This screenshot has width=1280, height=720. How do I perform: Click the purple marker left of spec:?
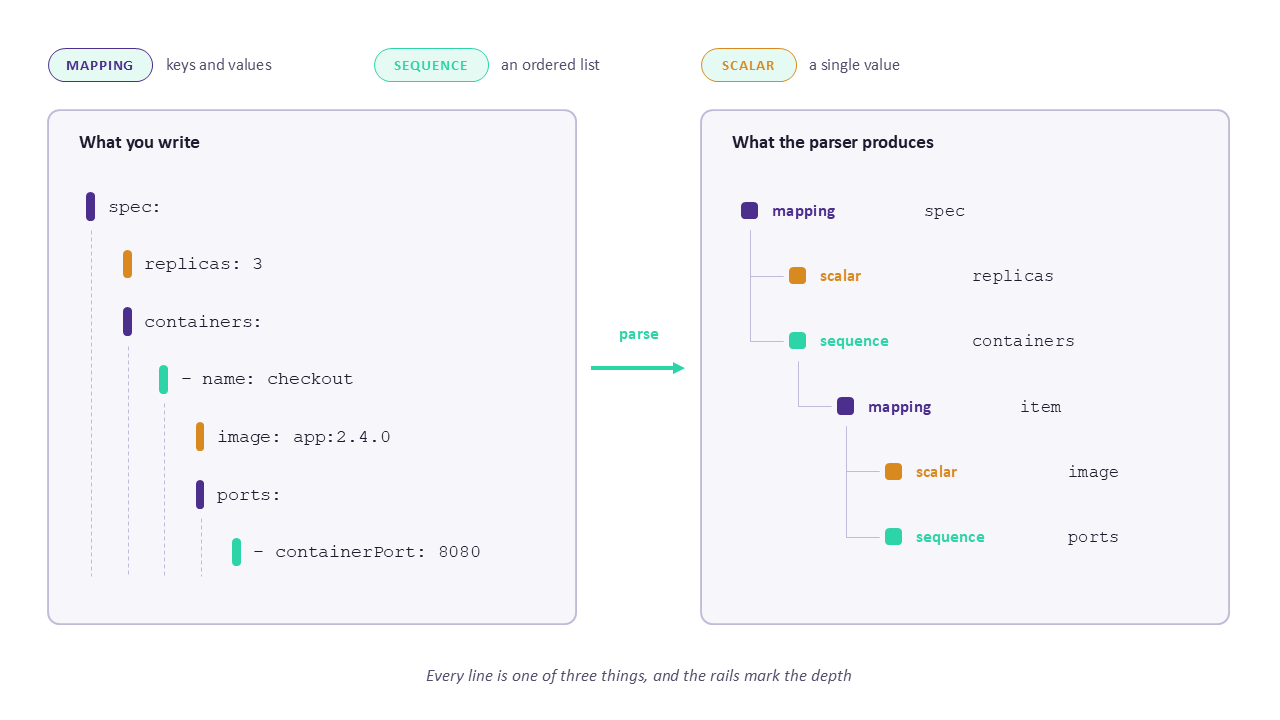[90, 207]
